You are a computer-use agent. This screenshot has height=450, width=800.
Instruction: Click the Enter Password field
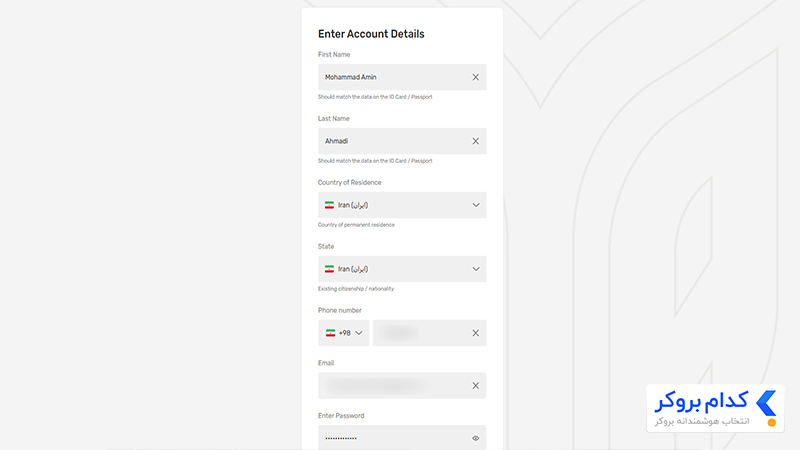402,438
